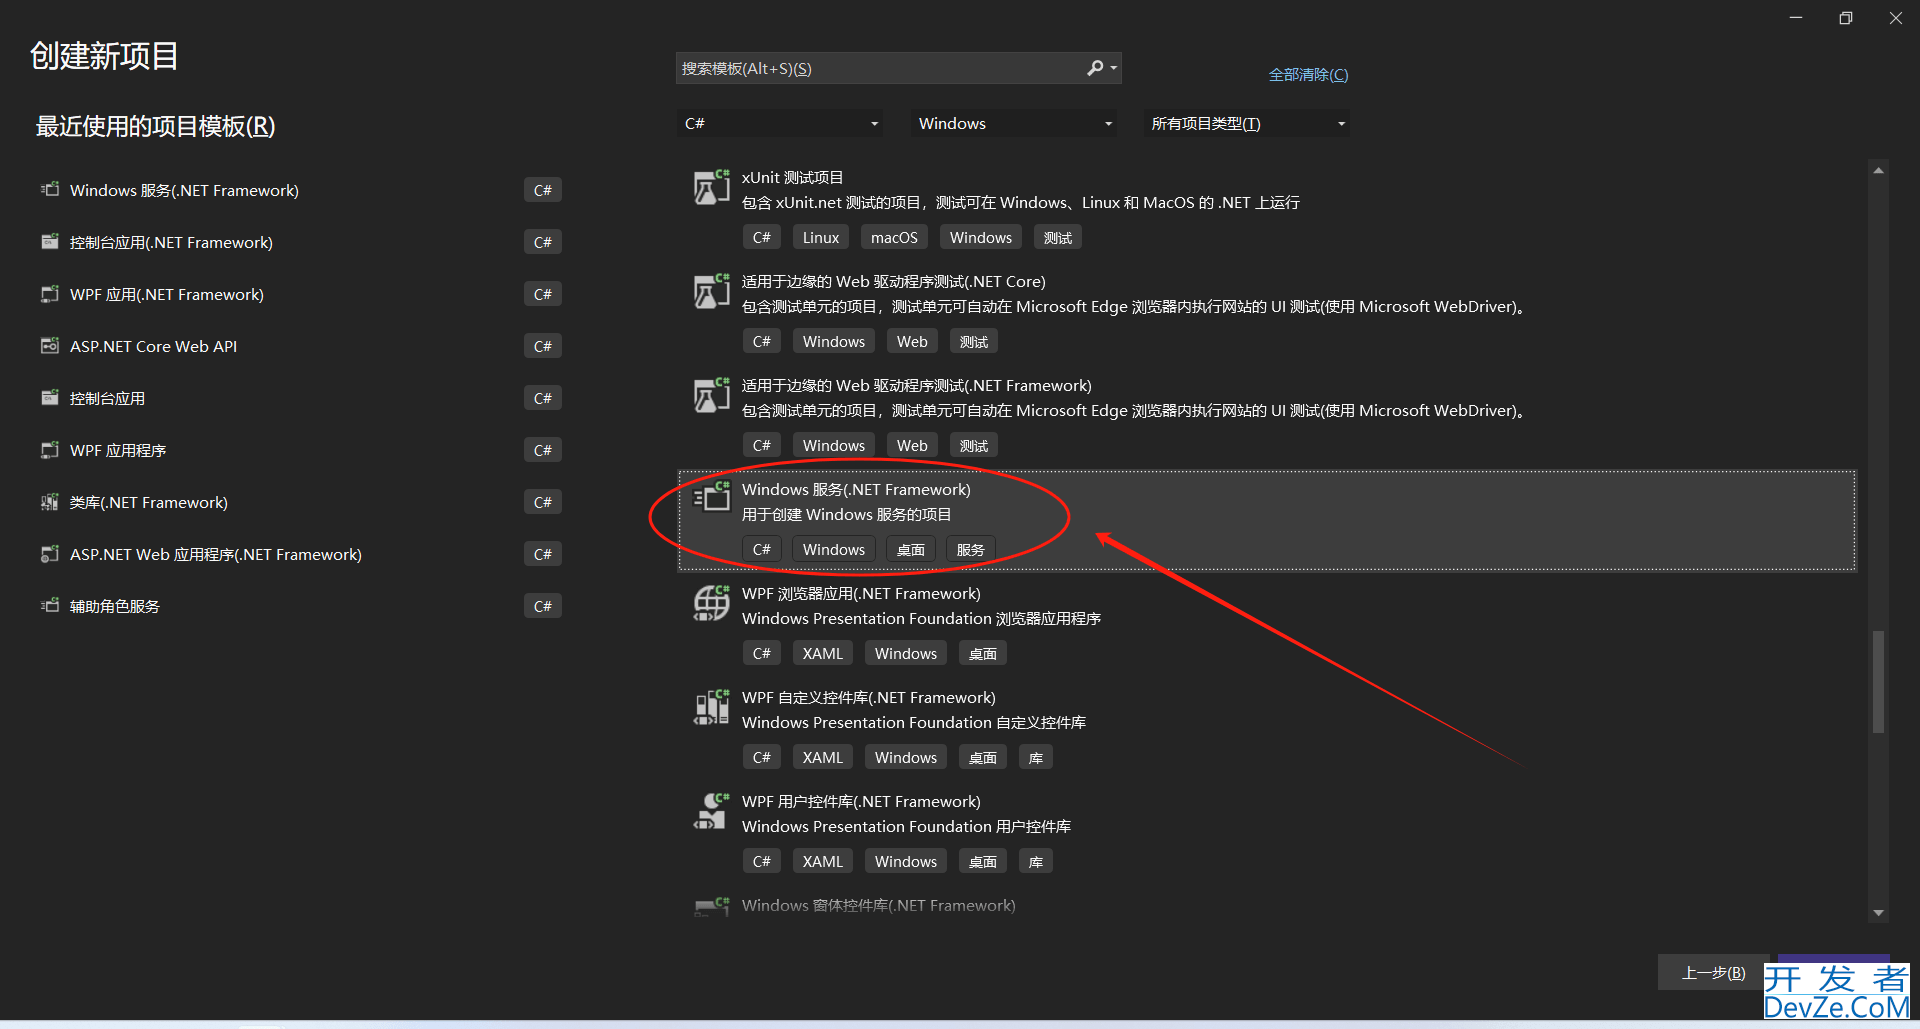Click icon of recent Windows 服务(.NET Framework) template

pyautogui.click(x=50, y=189)
